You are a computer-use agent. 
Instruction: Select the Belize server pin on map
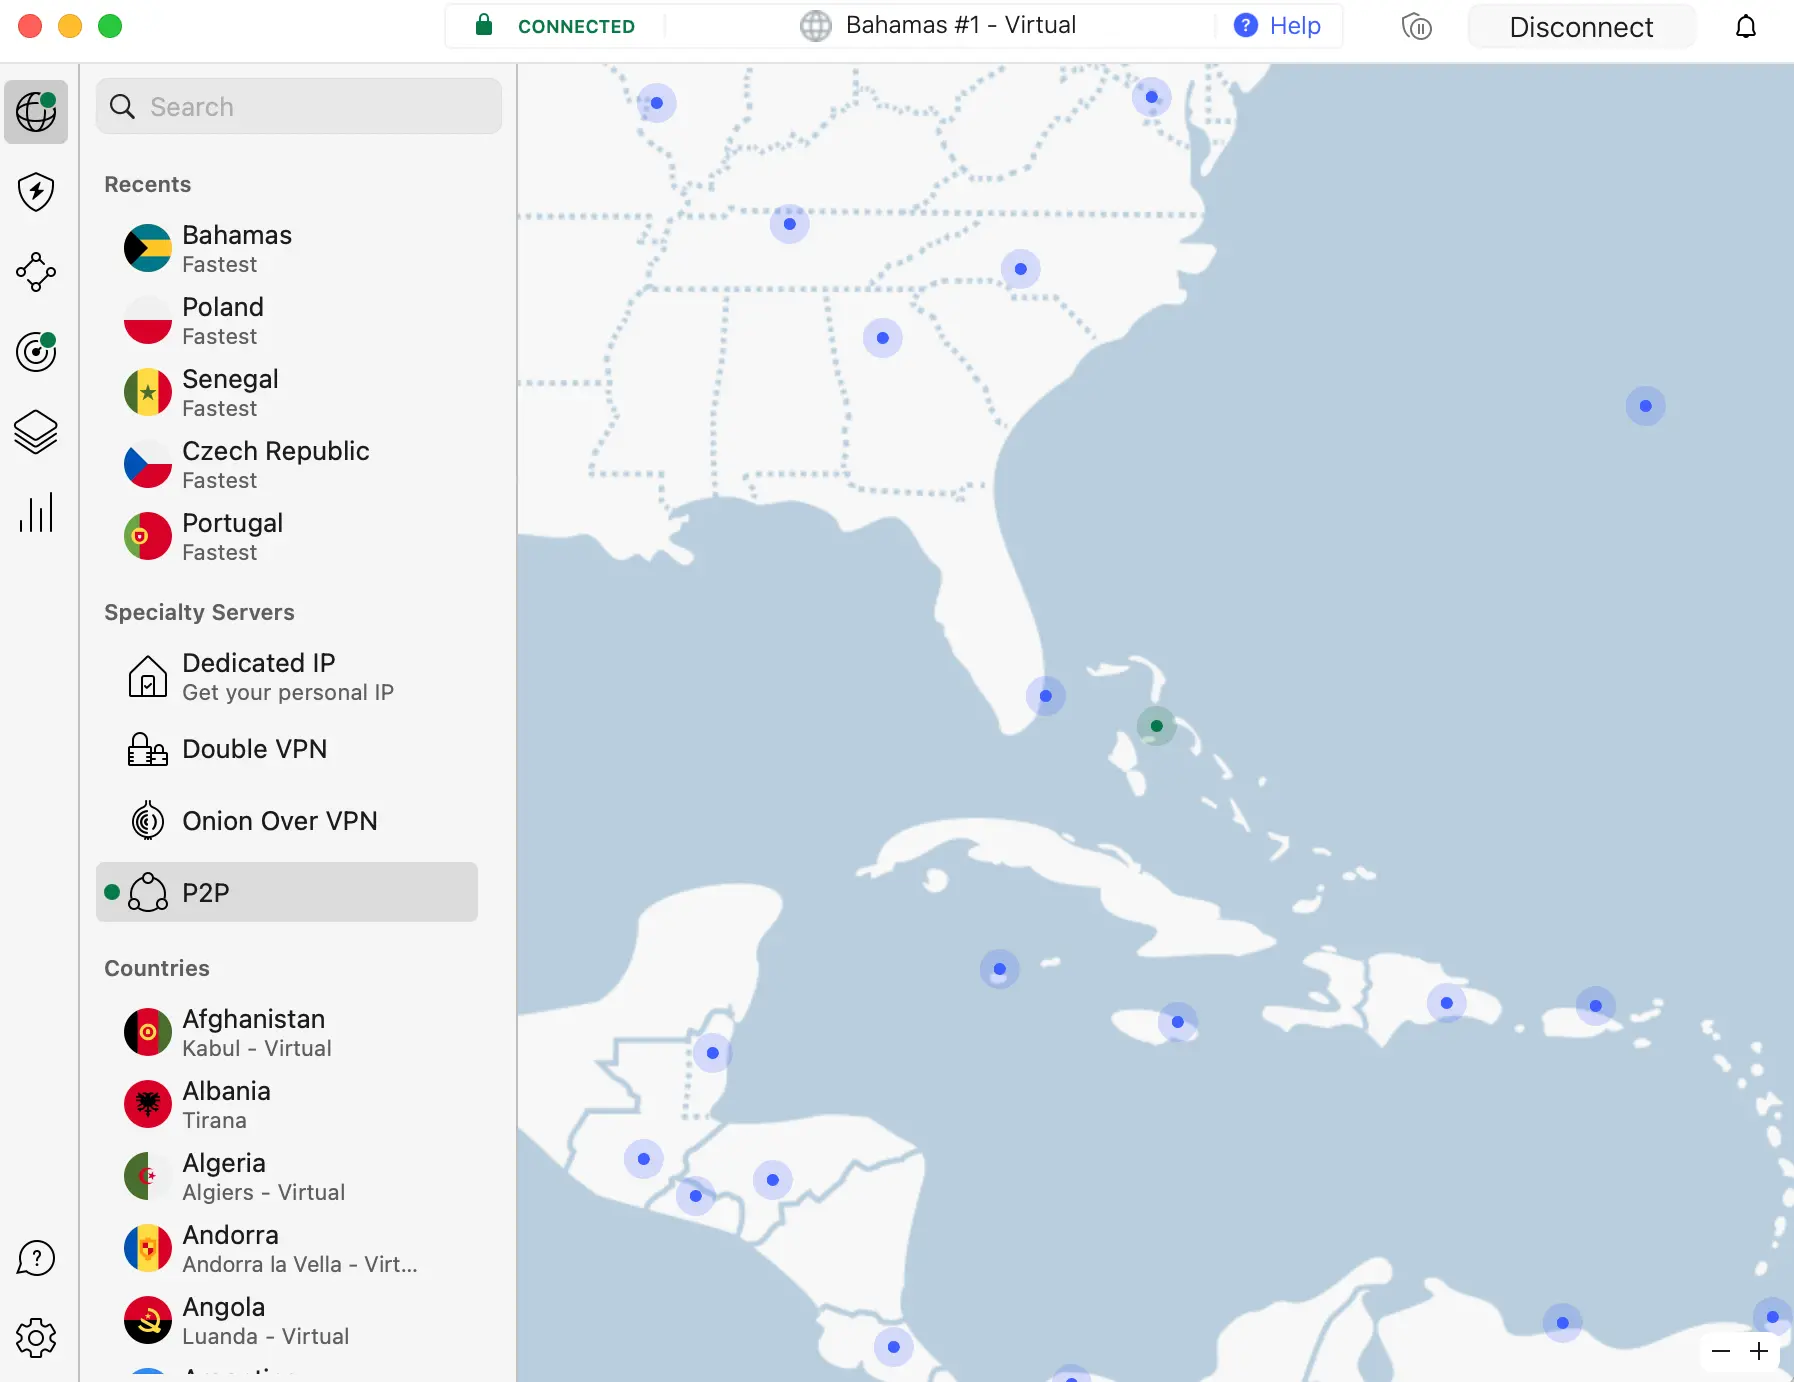click(713, 1053)
